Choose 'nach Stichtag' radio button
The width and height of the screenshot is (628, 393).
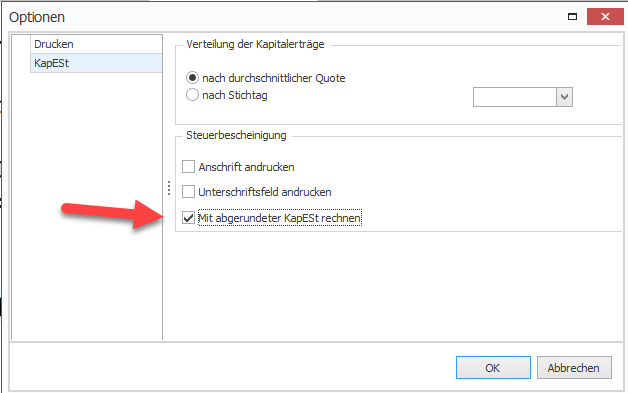click(x=192, y=95)
